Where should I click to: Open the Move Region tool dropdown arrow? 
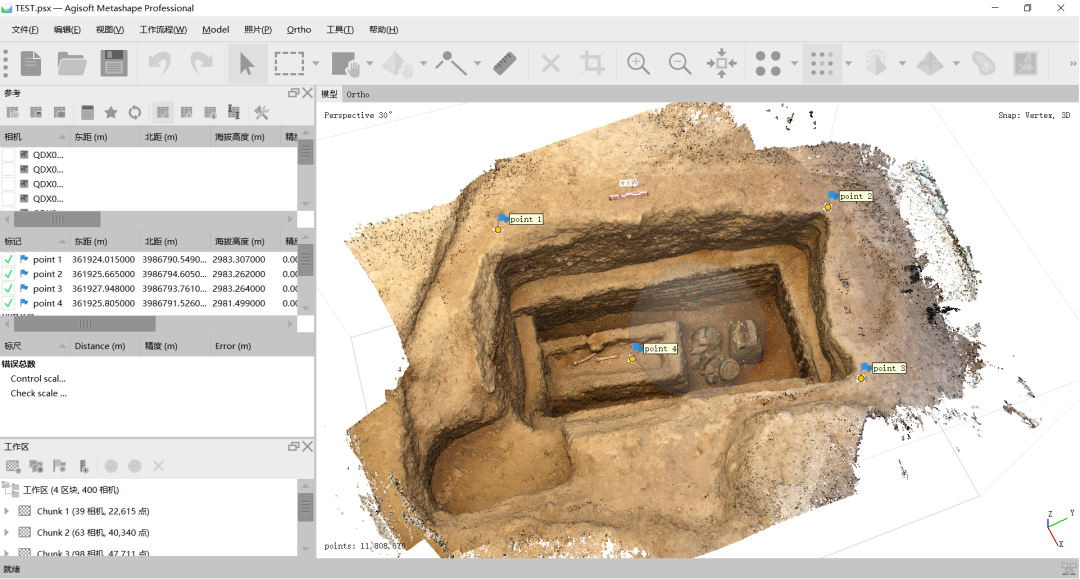[x=370, y=63]
